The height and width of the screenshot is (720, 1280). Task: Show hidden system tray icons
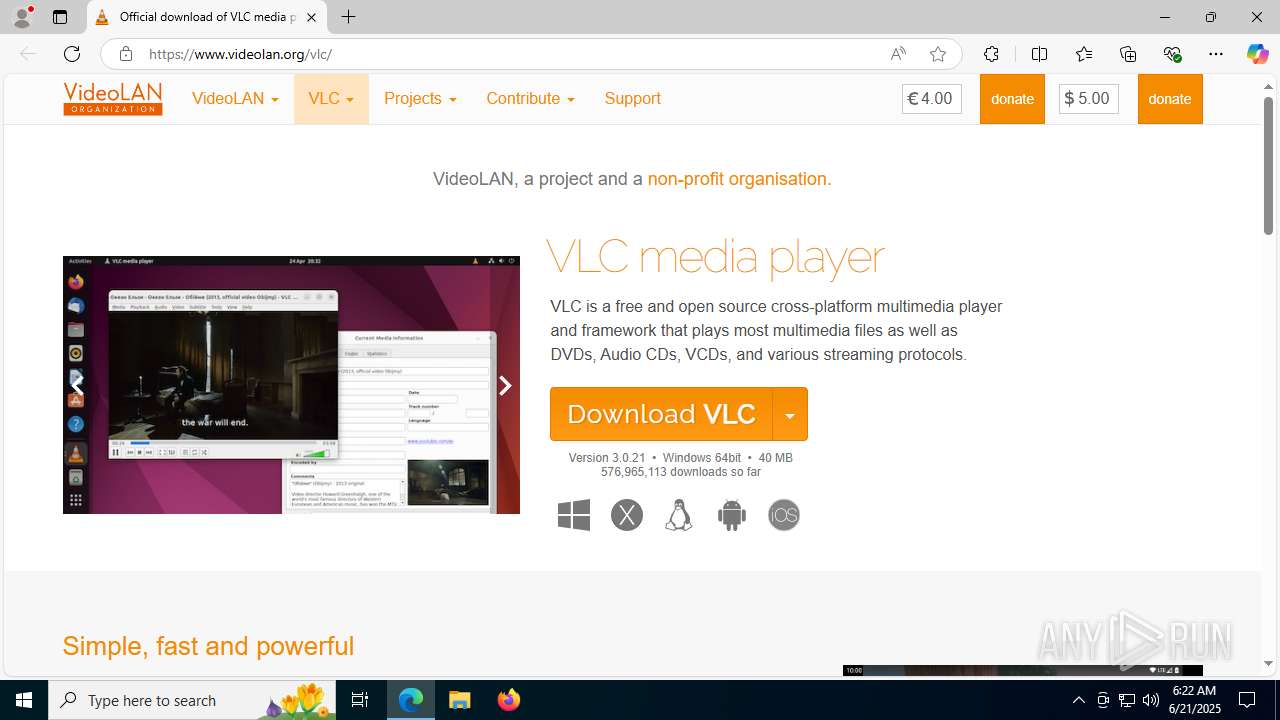(1078, 700)
